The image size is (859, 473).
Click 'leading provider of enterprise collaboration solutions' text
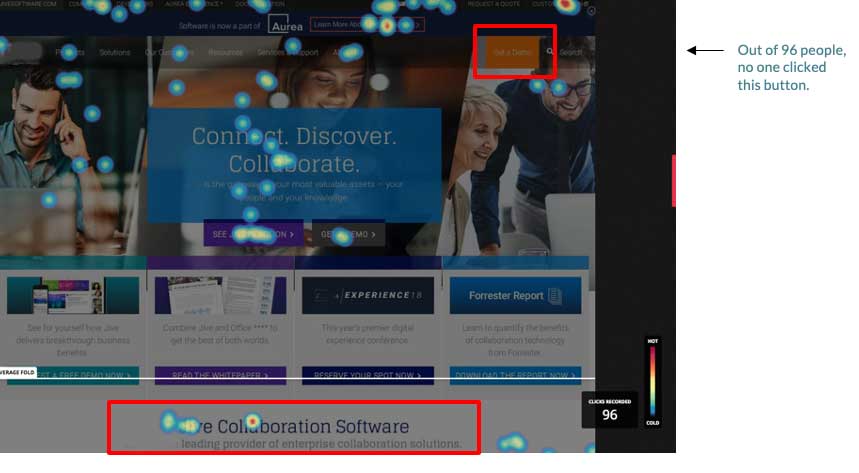point(321,443)
